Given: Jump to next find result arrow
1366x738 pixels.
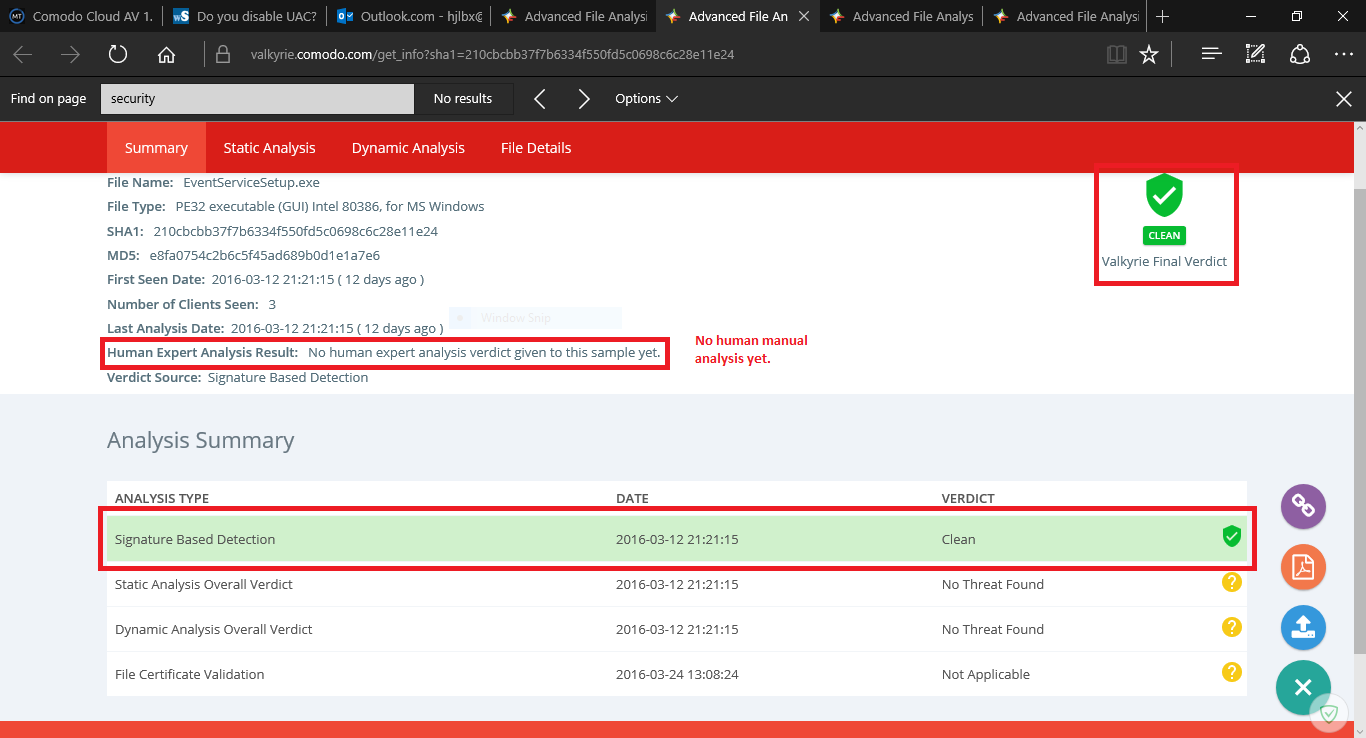Looking at the screenshot, I should tap(584, 99).
